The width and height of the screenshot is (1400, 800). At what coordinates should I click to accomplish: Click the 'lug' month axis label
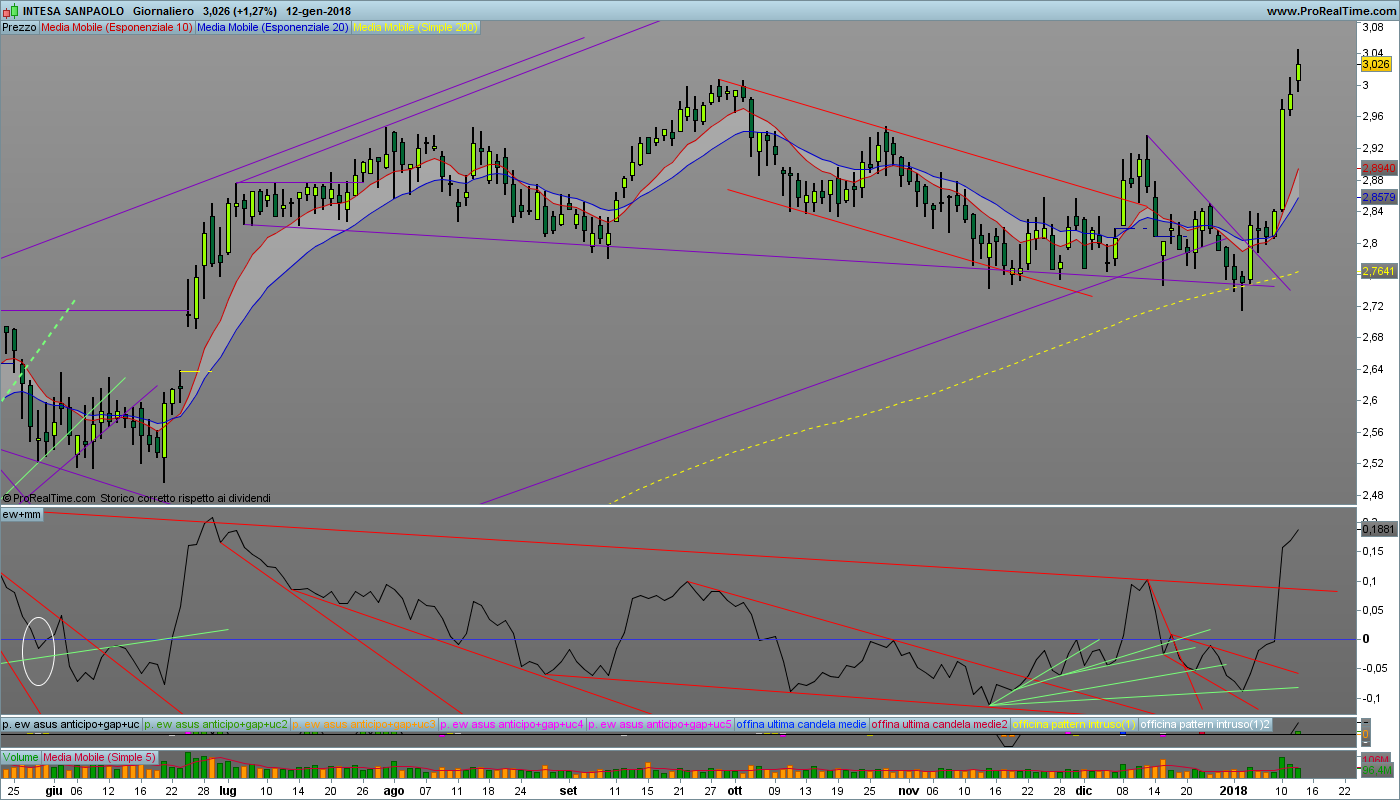(228, 789)
